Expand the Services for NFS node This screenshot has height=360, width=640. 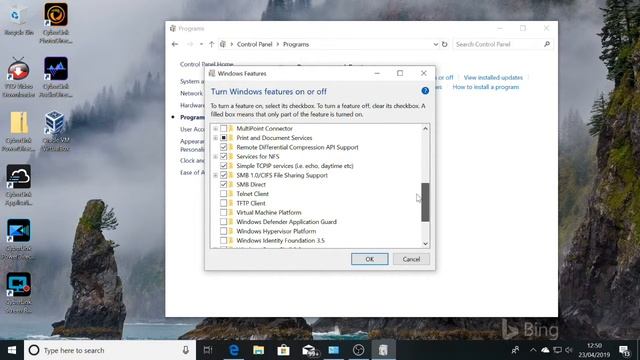pyautogui.click(x=216, y=157)
